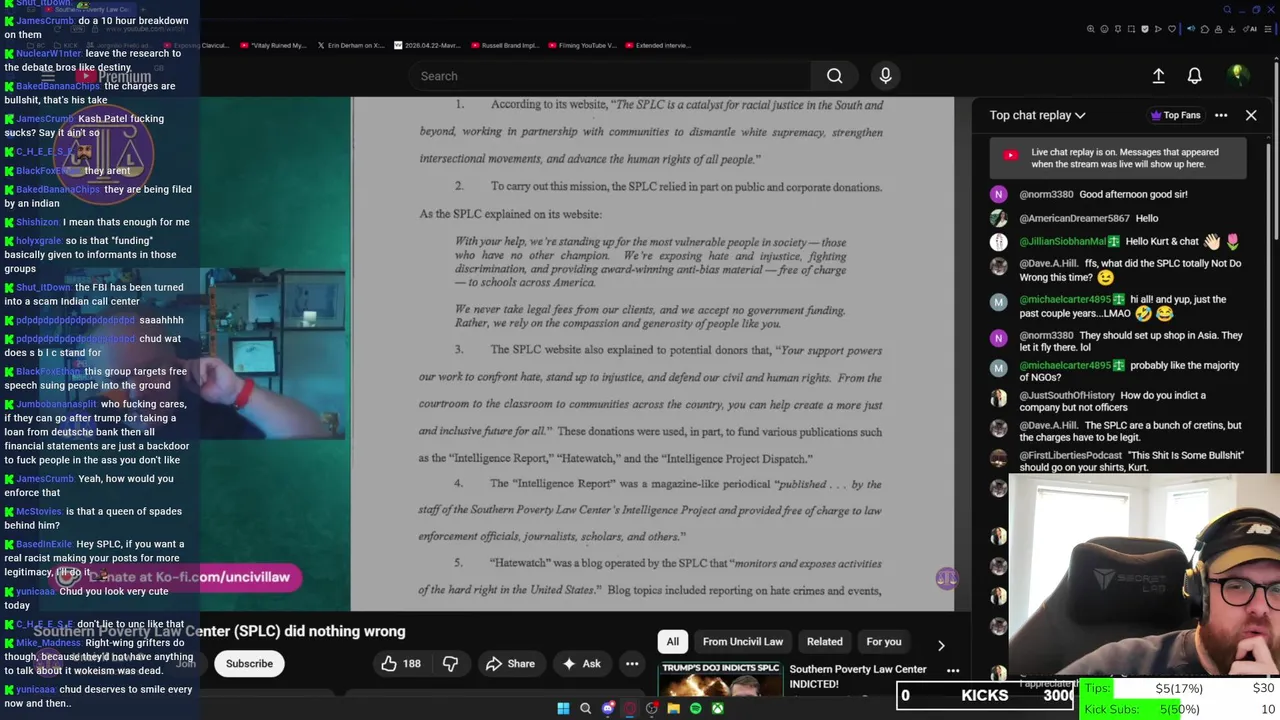Open the YouTube create upload icon
The height and width of the screenshot is (720, 1280).
[x=1158, y=76]
